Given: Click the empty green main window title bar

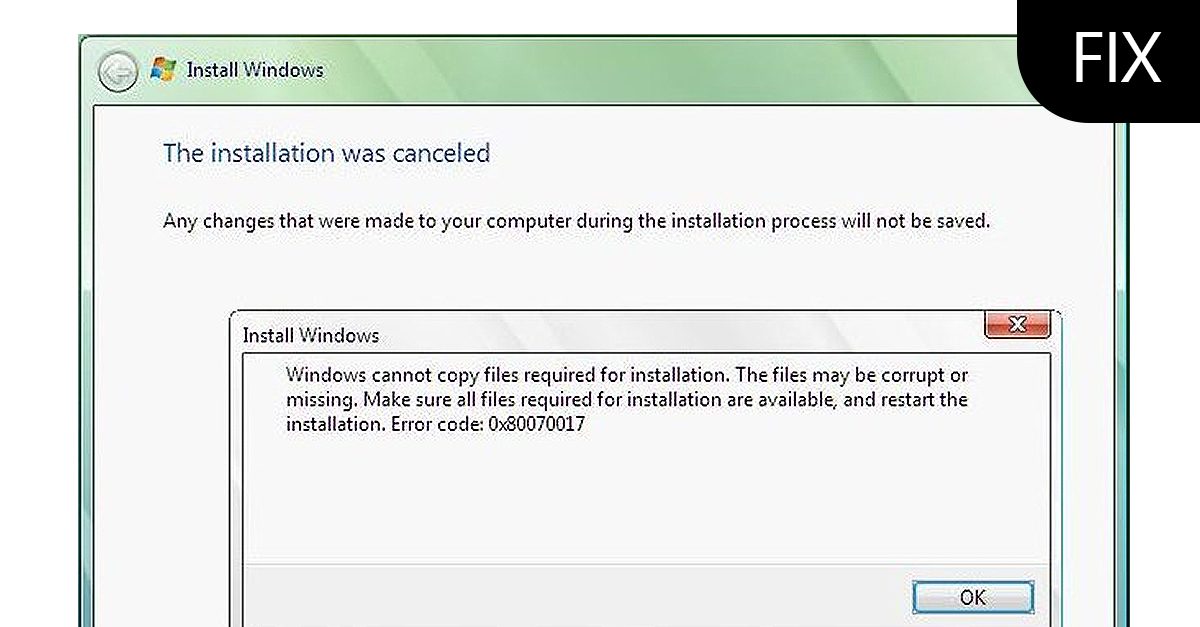Looking at the screenshot, I should (650, 70).
